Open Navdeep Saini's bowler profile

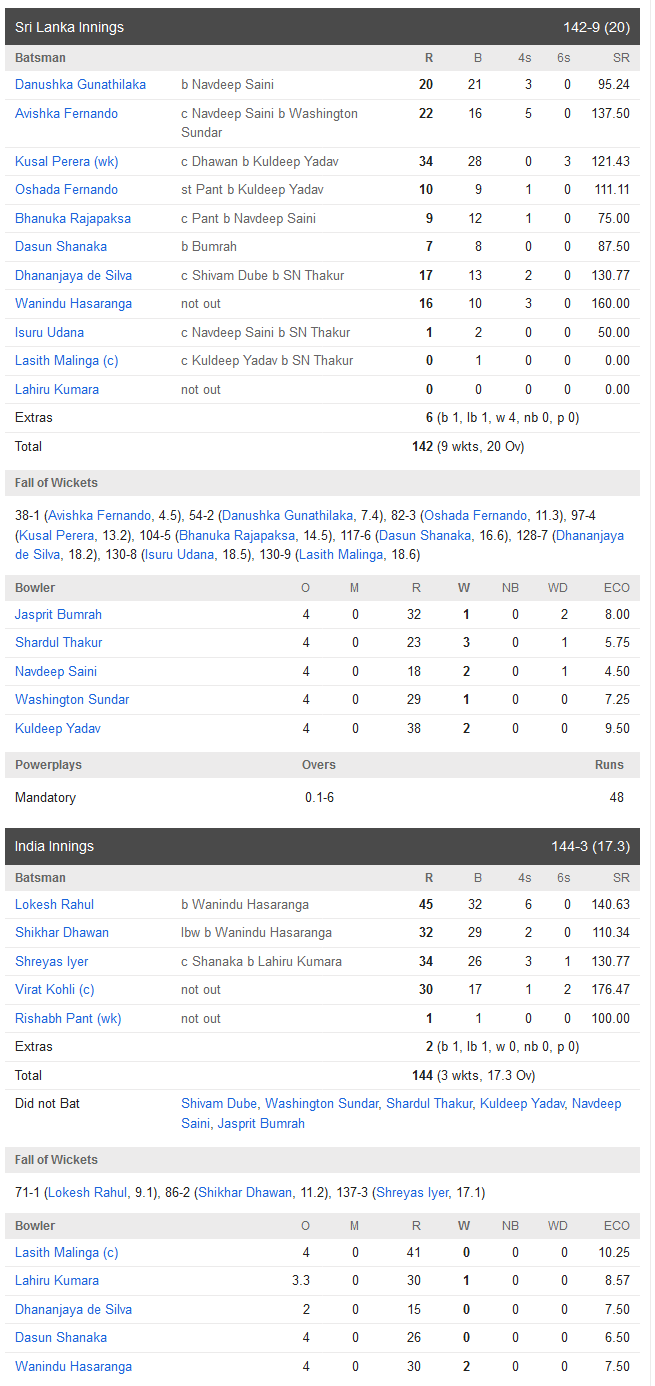click(56, 672)
